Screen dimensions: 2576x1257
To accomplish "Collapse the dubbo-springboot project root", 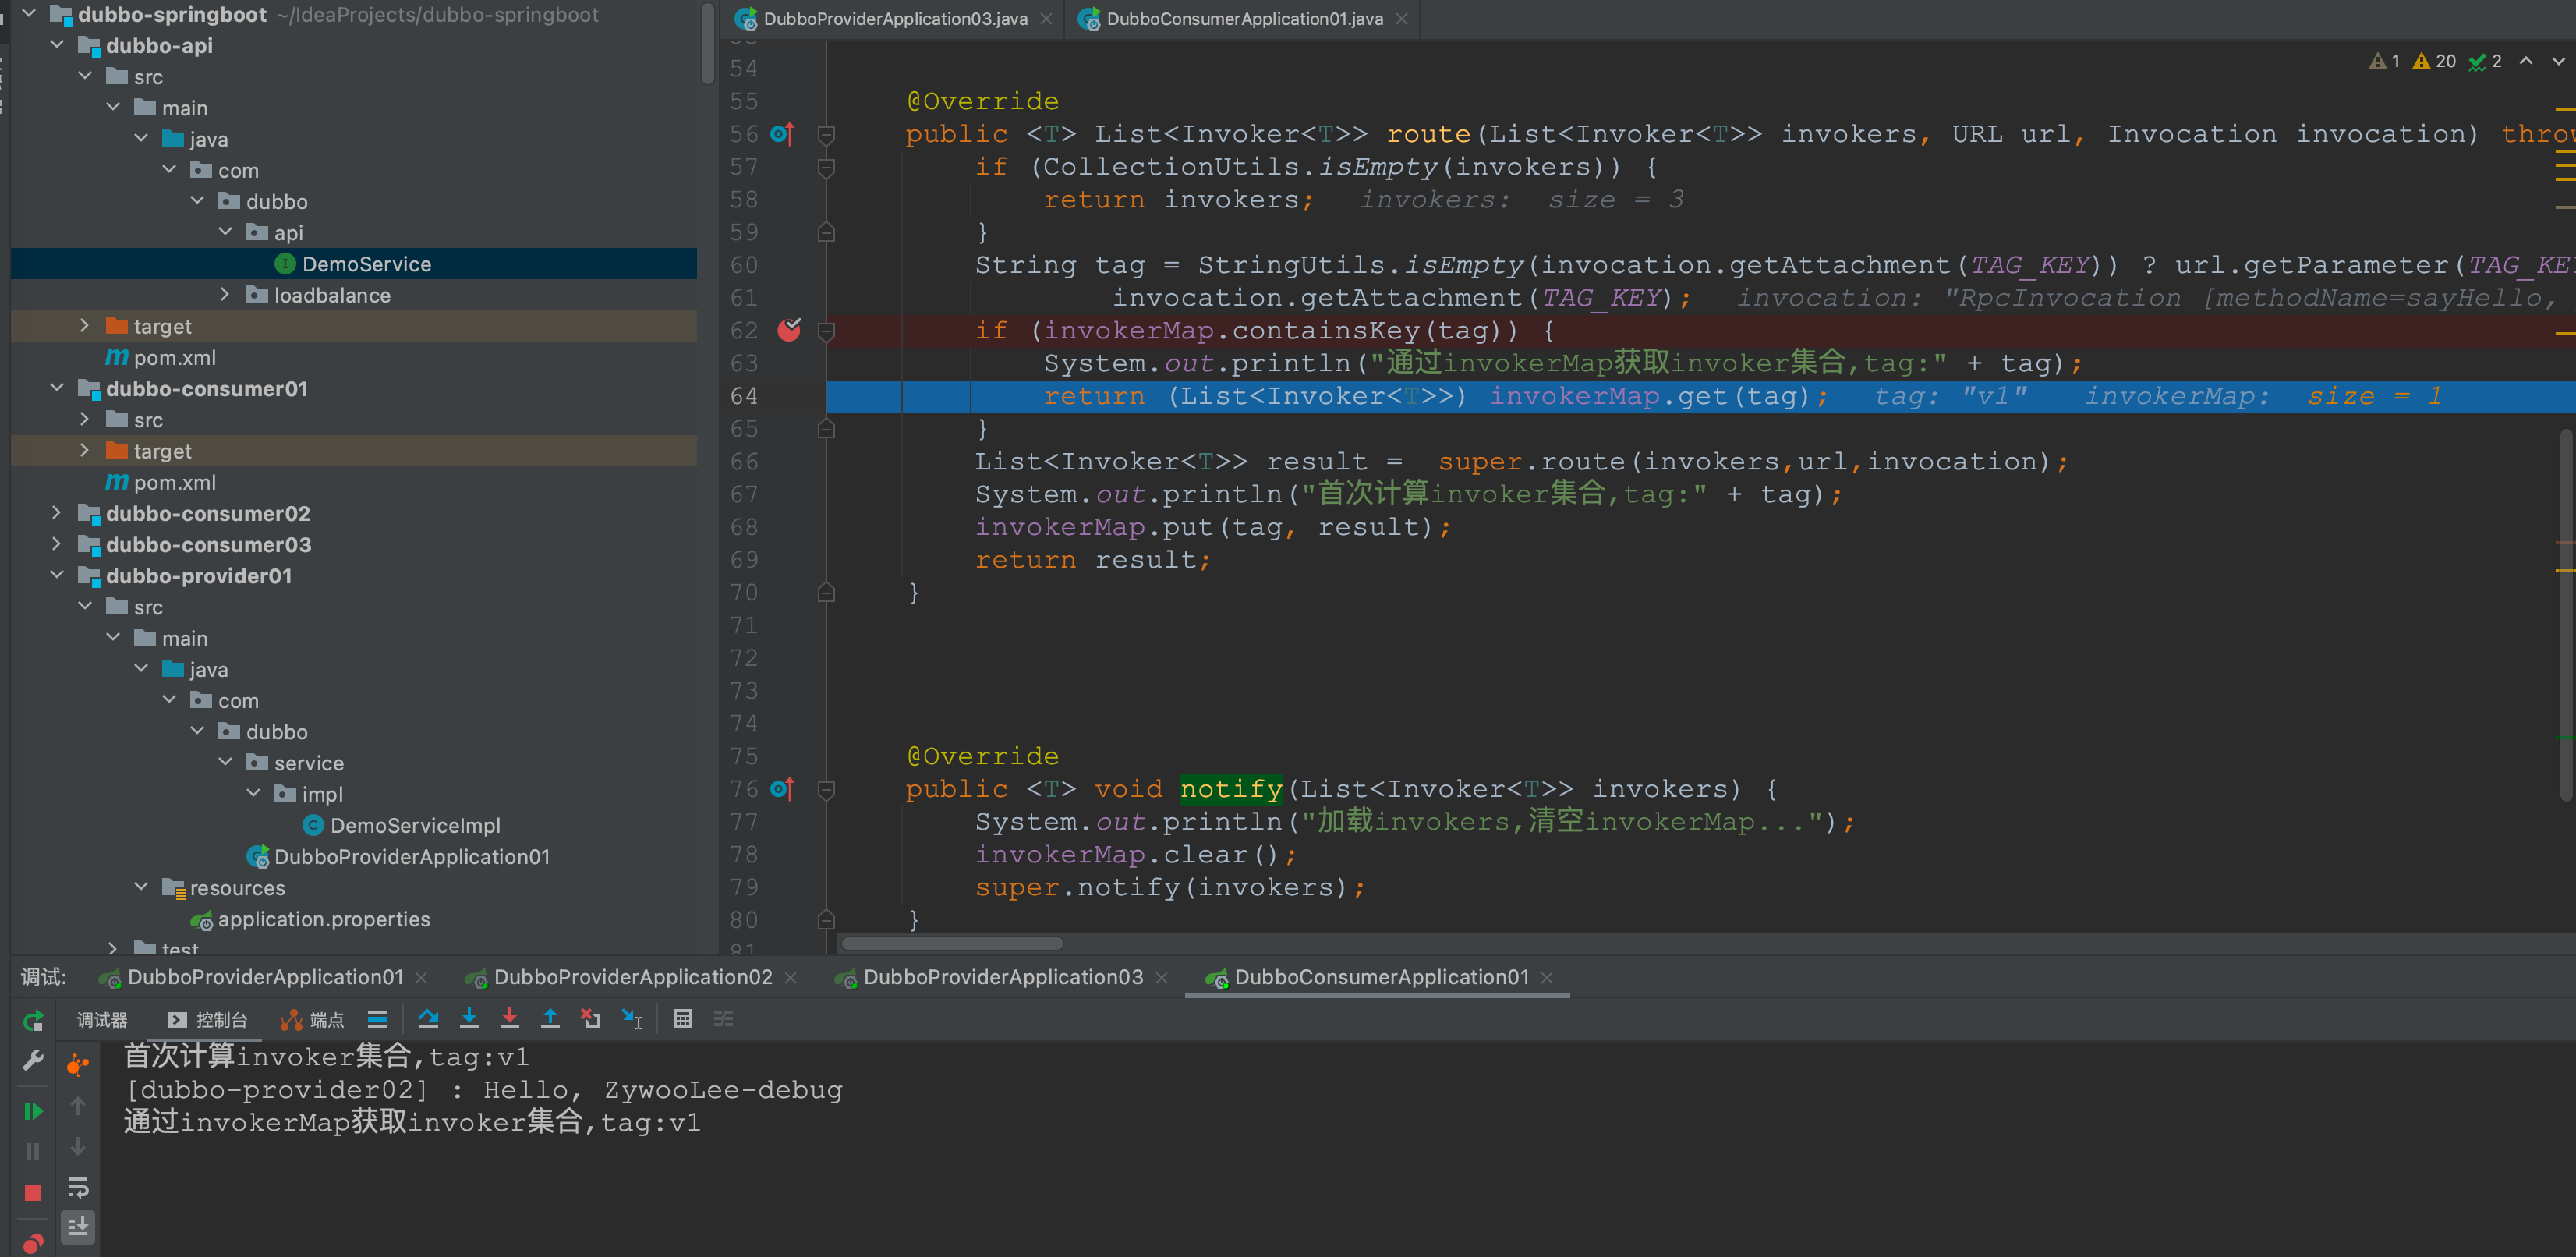I will [x=29, y=14].
